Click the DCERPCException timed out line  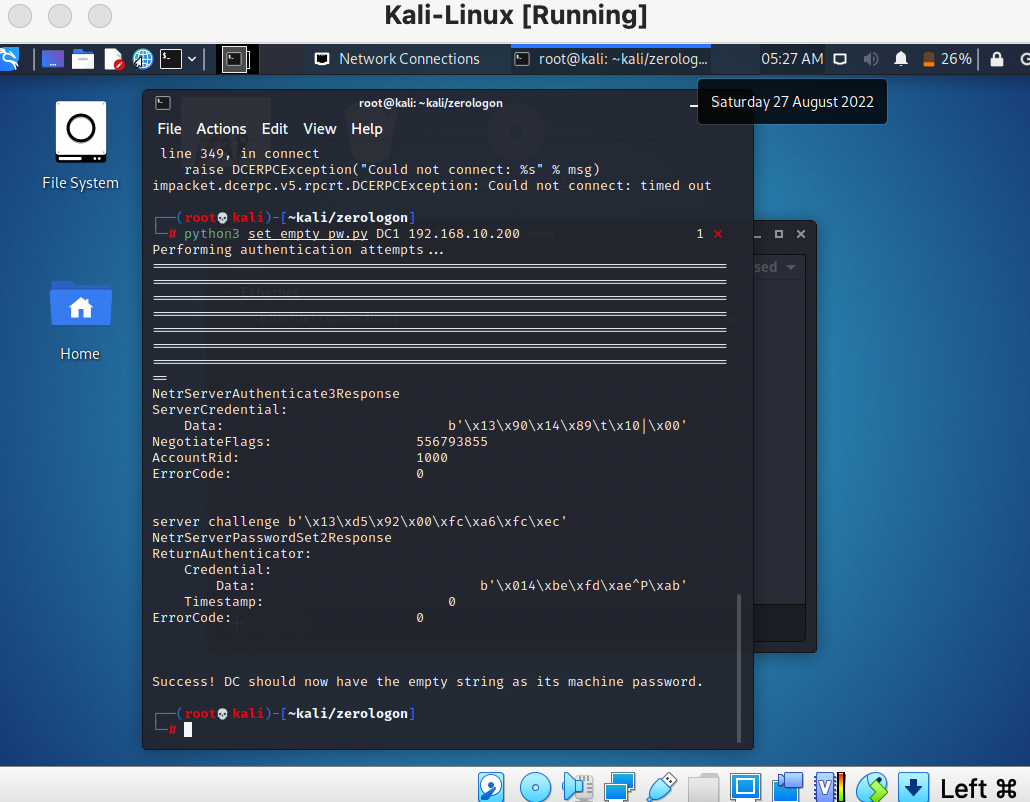tap(432, 186)
